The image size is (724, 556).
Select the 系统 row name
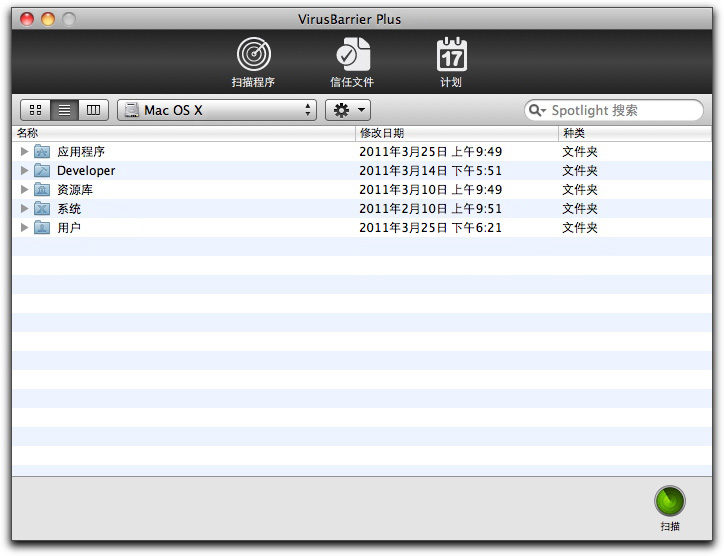[69, 208]
